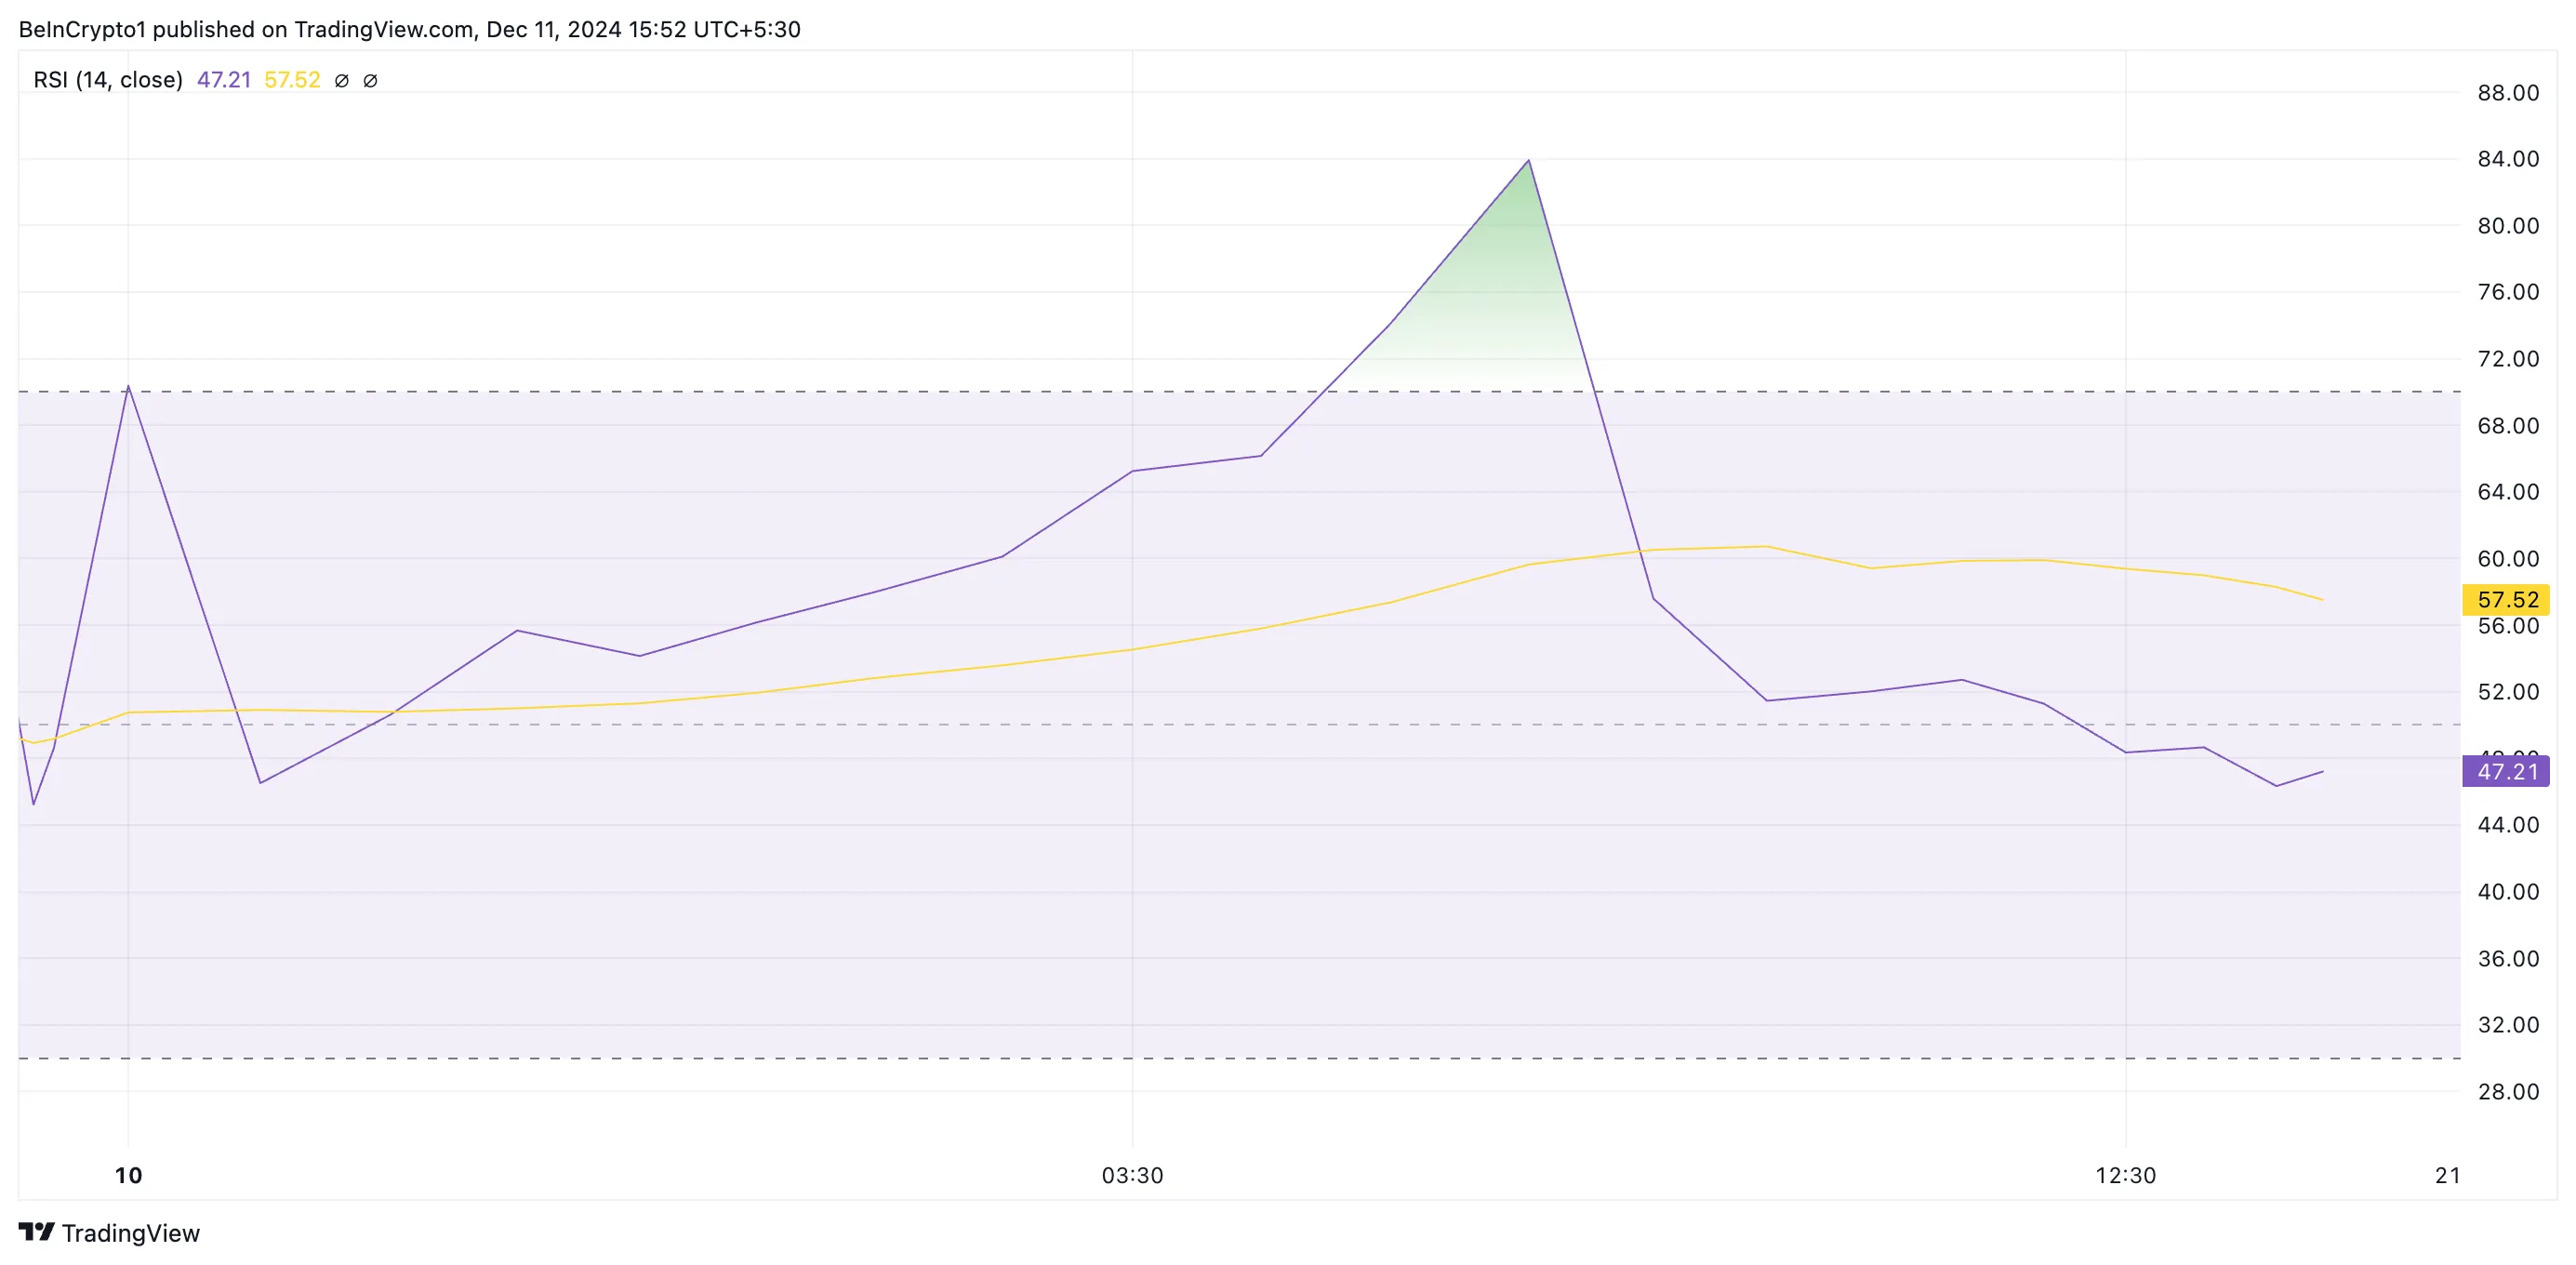Image resolution: width=2576 pixels, height=1265 pixels.
Task: Select the yellow 57.52 legend value
Action: coord(292,80)
